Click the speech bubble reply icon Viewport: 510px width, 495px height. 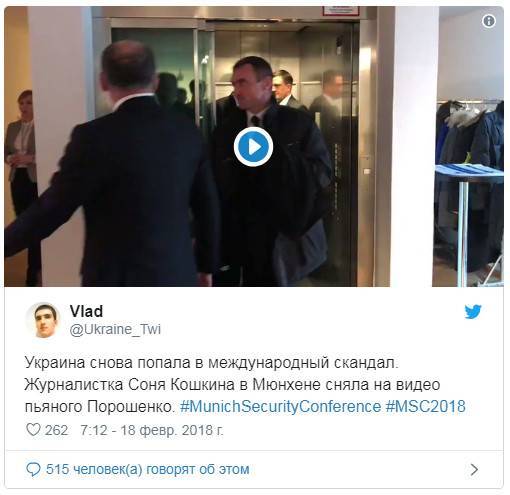coord(33,469)
